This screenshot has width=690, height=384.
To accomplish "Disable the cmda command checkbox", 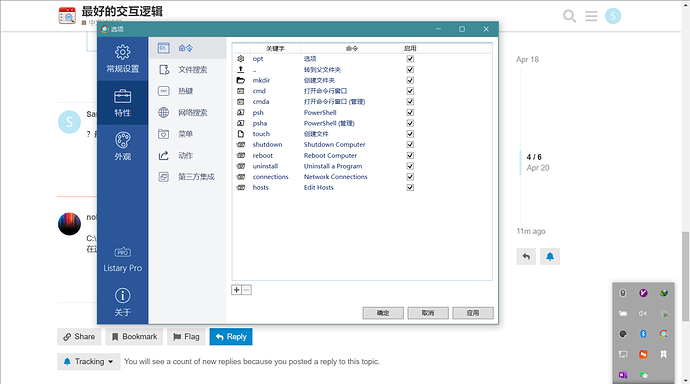I will pyautogui.click(x=410, y=102).
